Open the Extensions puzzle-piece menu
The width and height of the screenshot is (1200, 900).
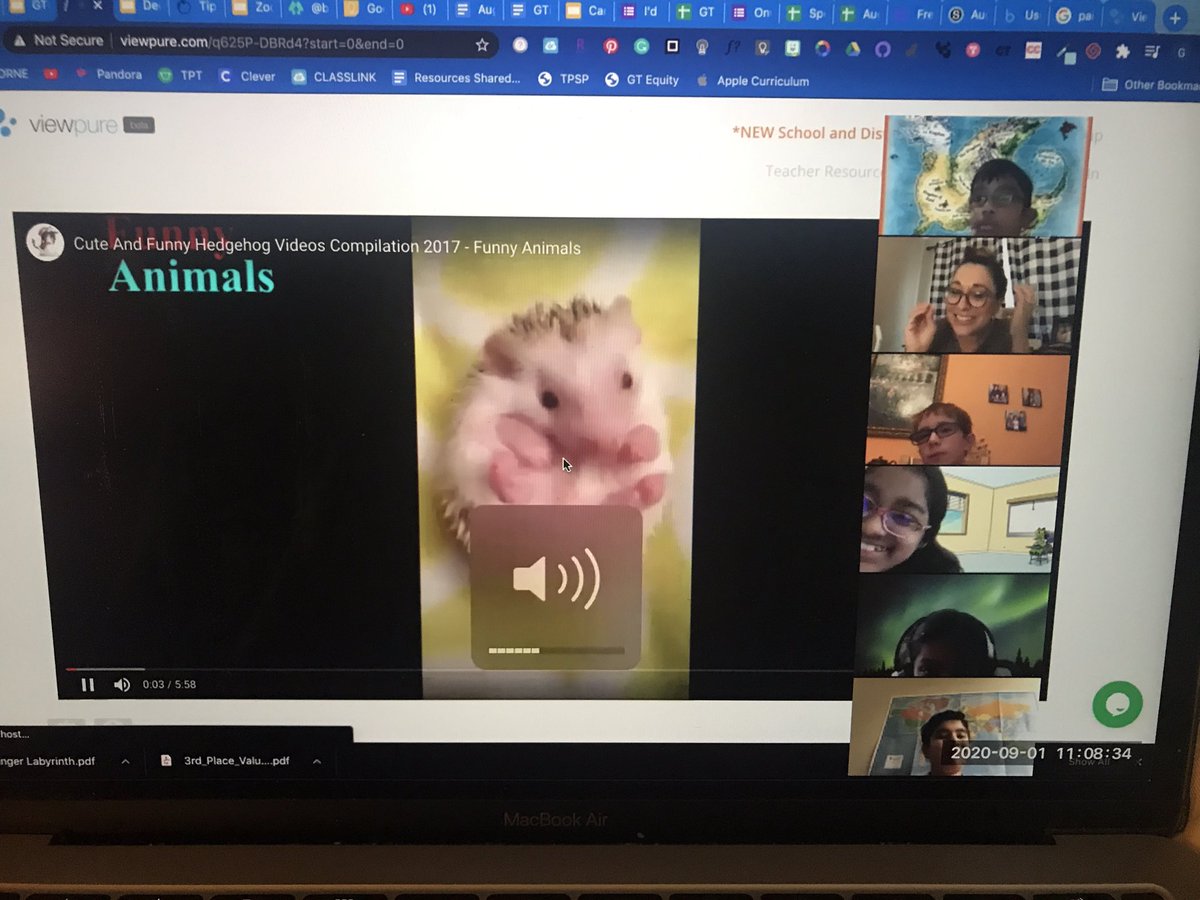(x=1123, y=51)
